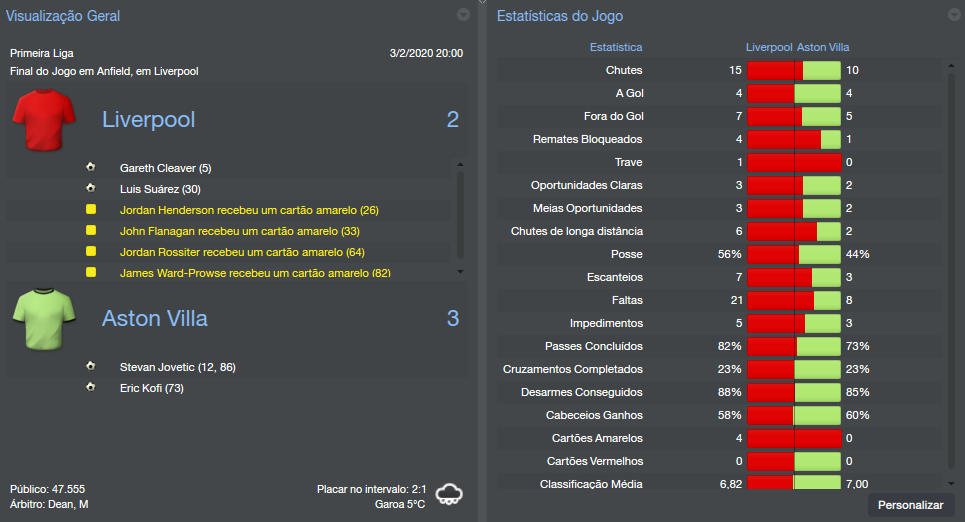Select Jordan Rossiter yellow card event
Screen dimensions: 965x522
pyautogui.click(x=242, y=252)
